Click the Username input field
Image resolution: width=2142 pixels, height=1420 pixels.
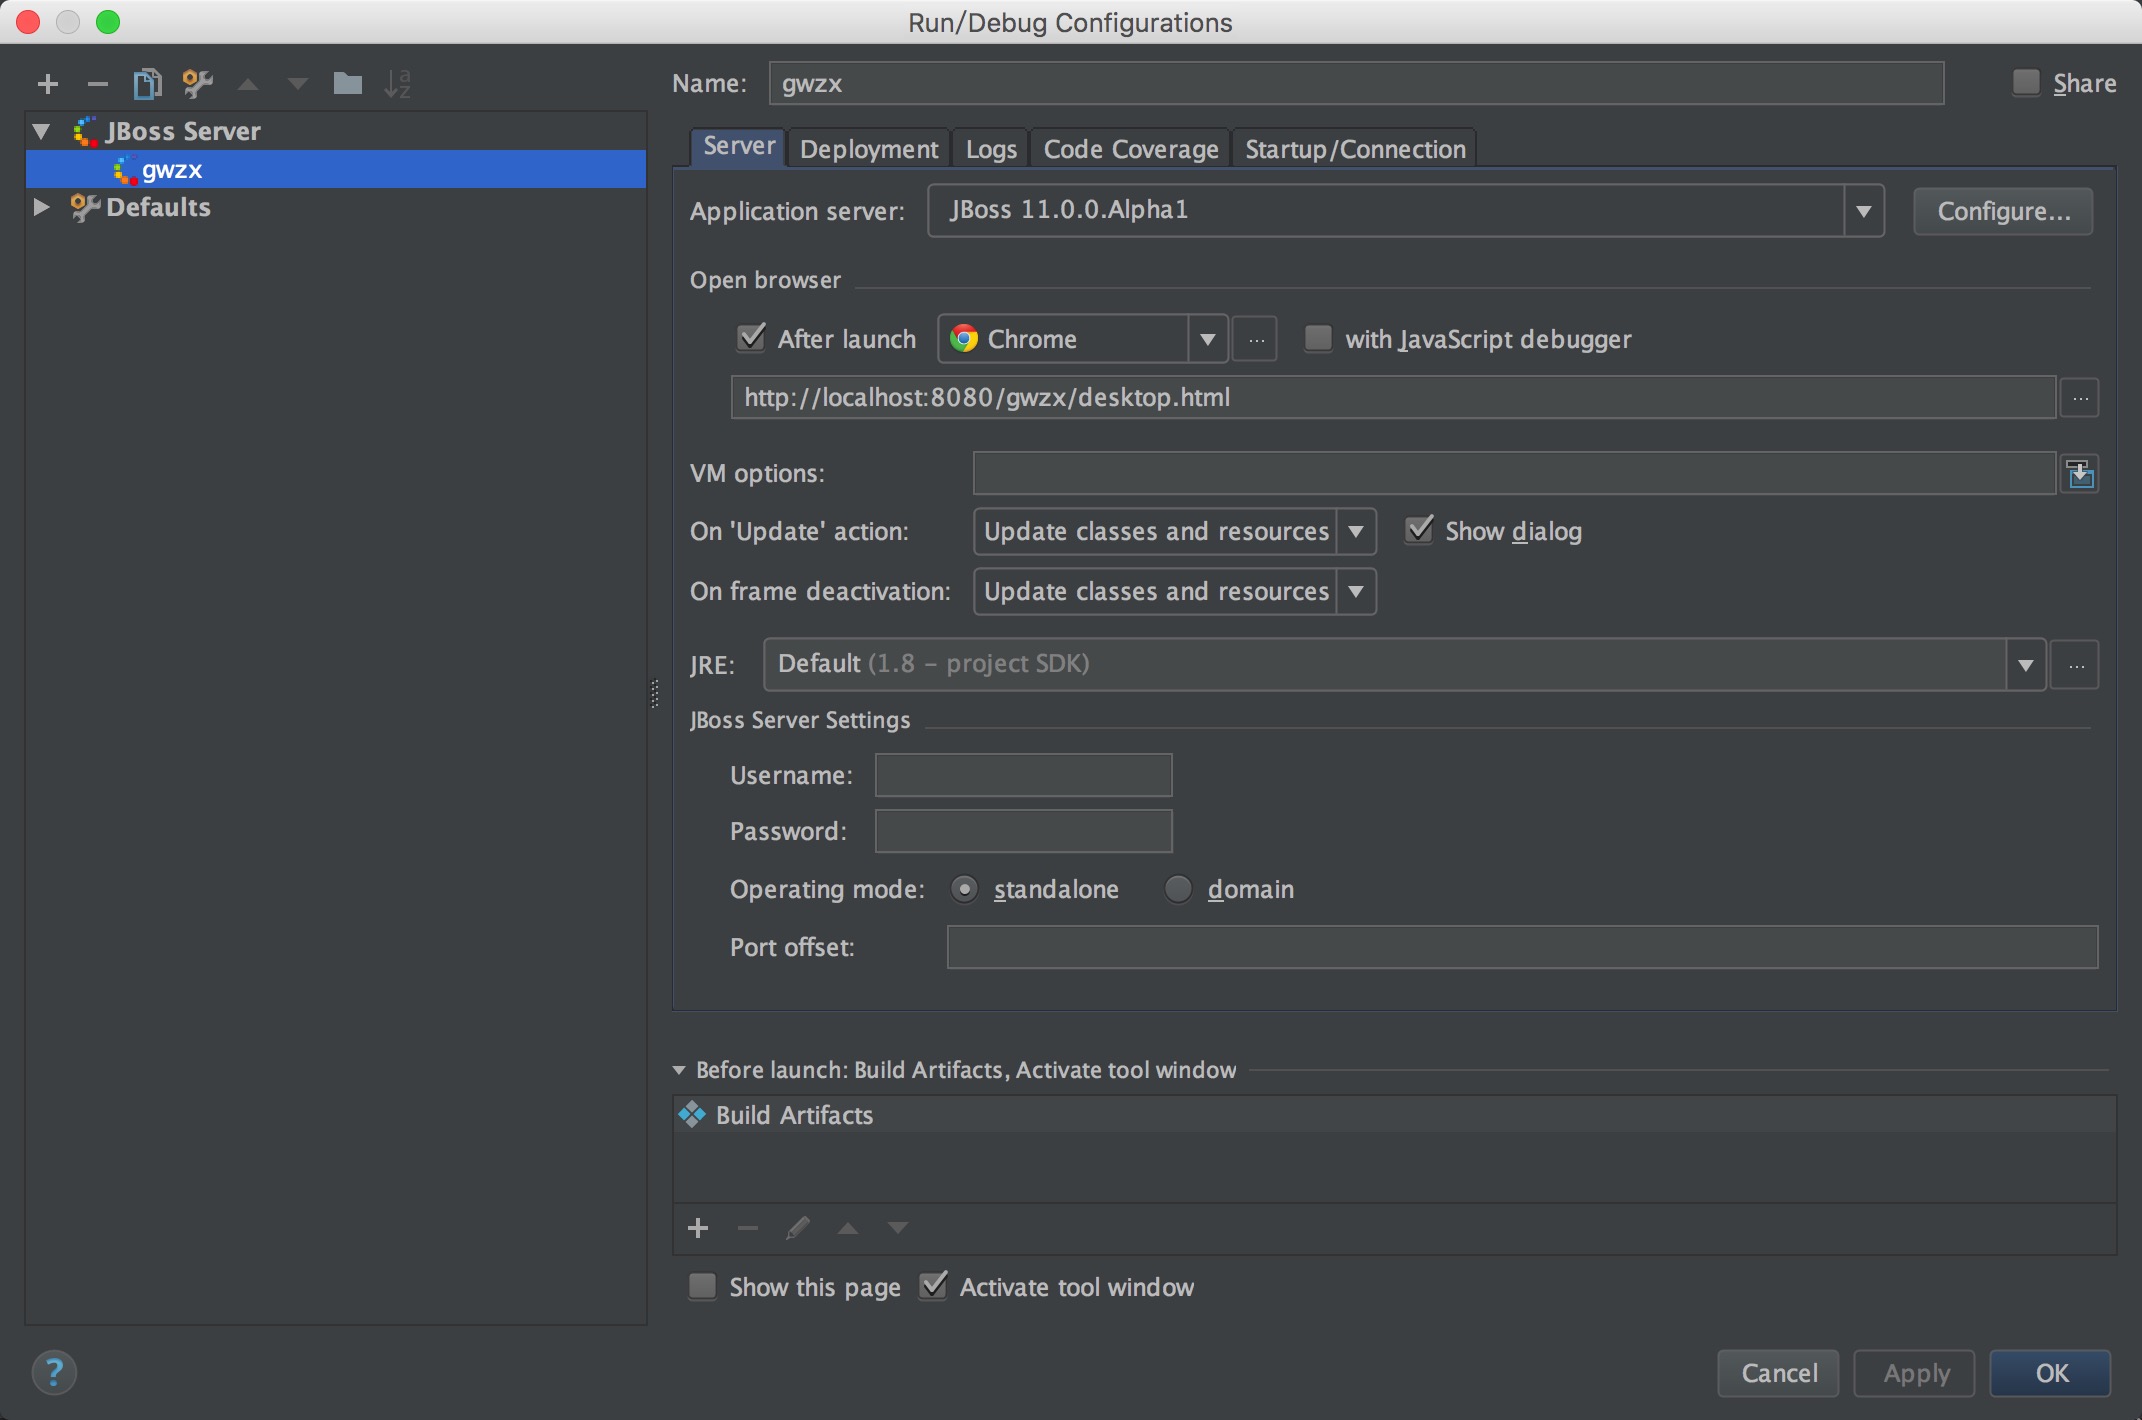point(1023,775)
